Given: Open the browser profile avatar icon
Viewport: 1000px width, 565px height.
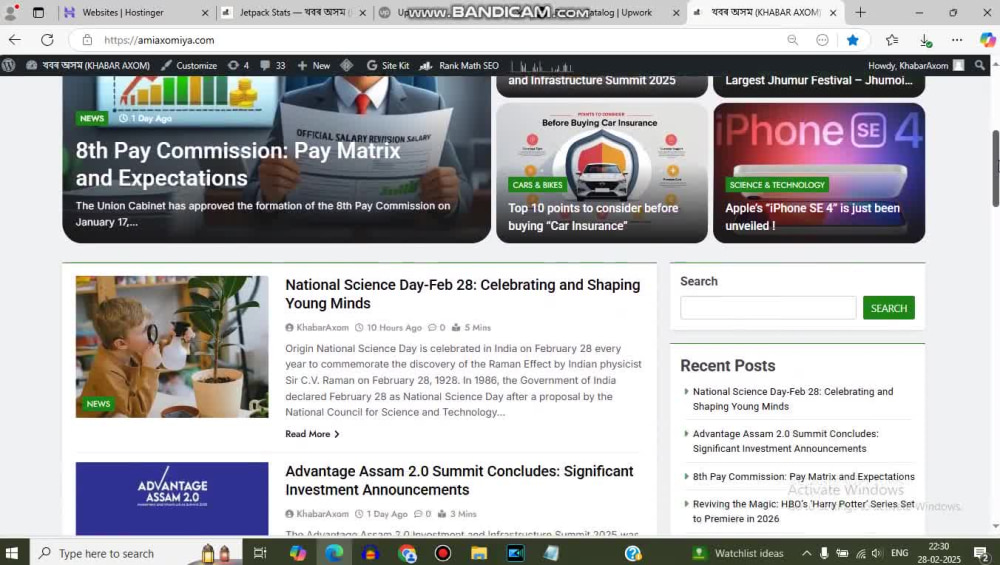Looking at the screenshot, I should coord(11,12).
